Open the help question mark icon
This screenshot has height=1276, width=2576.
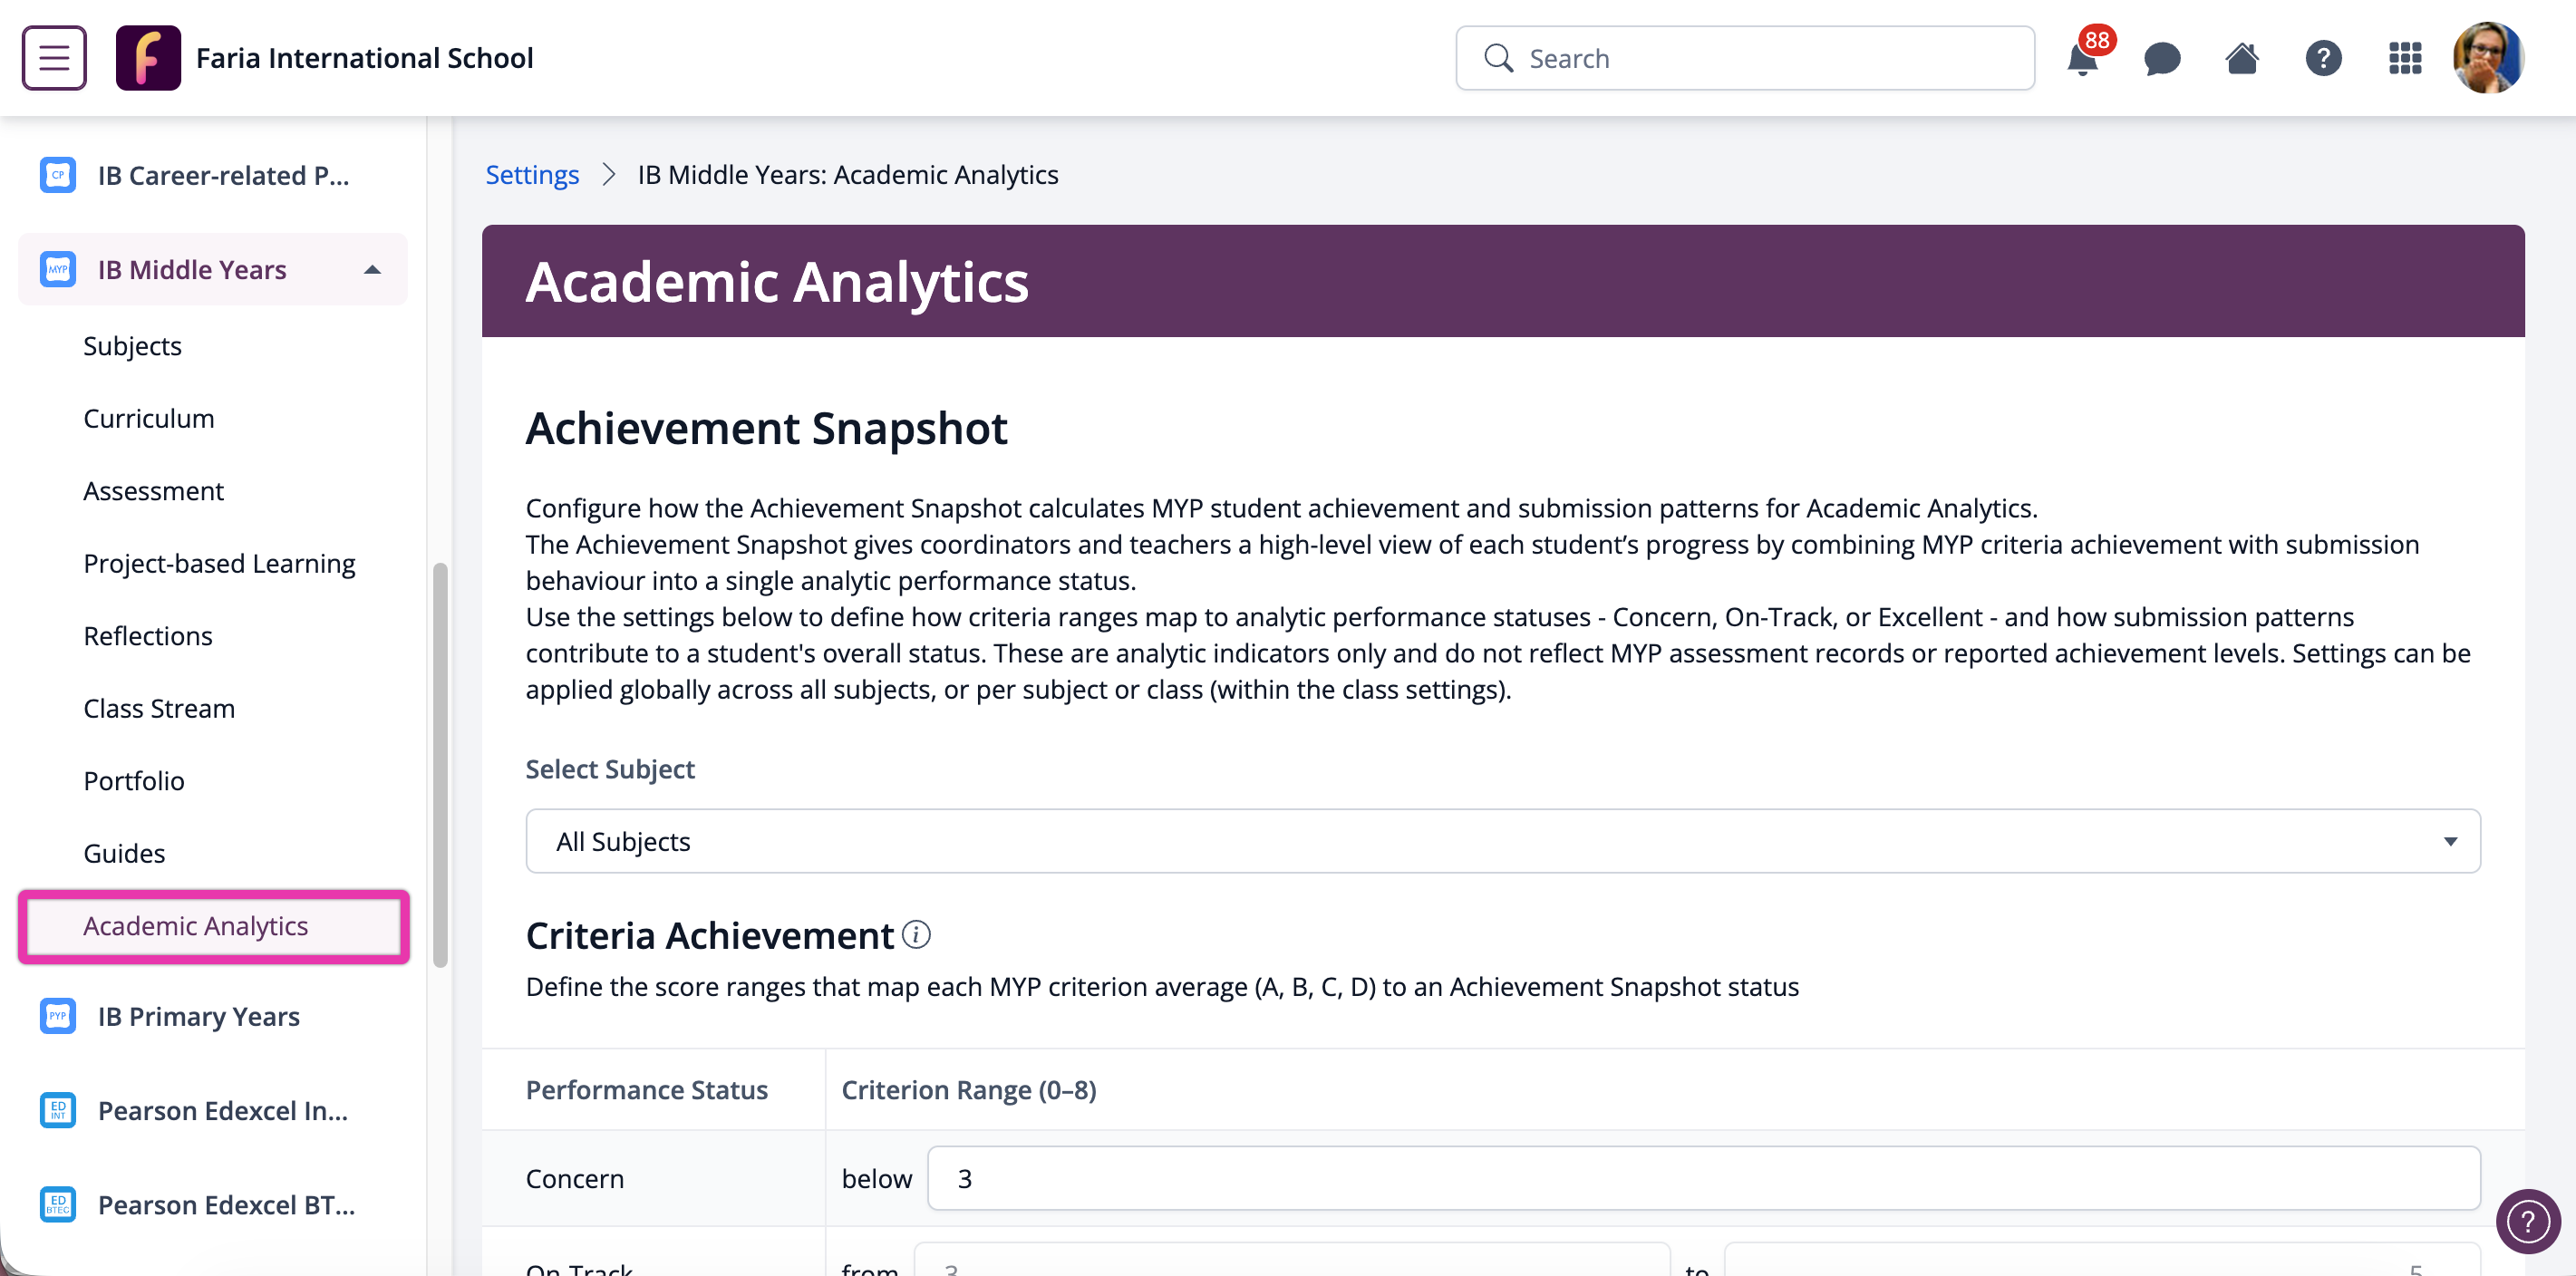pos(2324,58)
